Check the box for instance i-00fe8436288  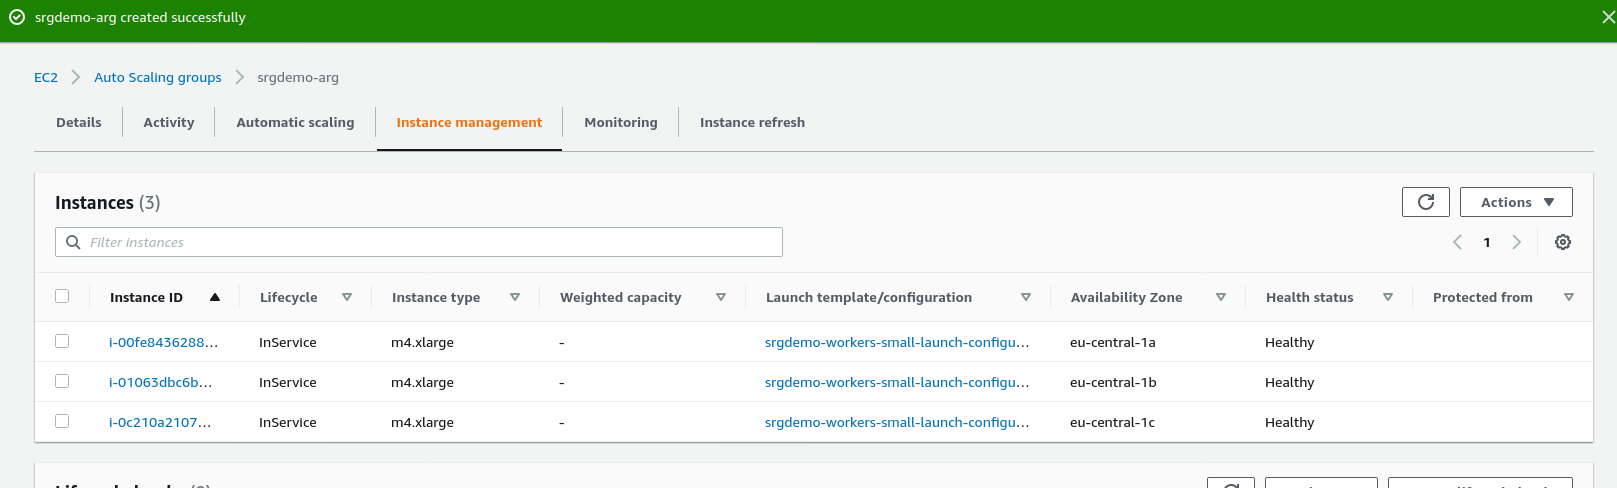(62, 341)
